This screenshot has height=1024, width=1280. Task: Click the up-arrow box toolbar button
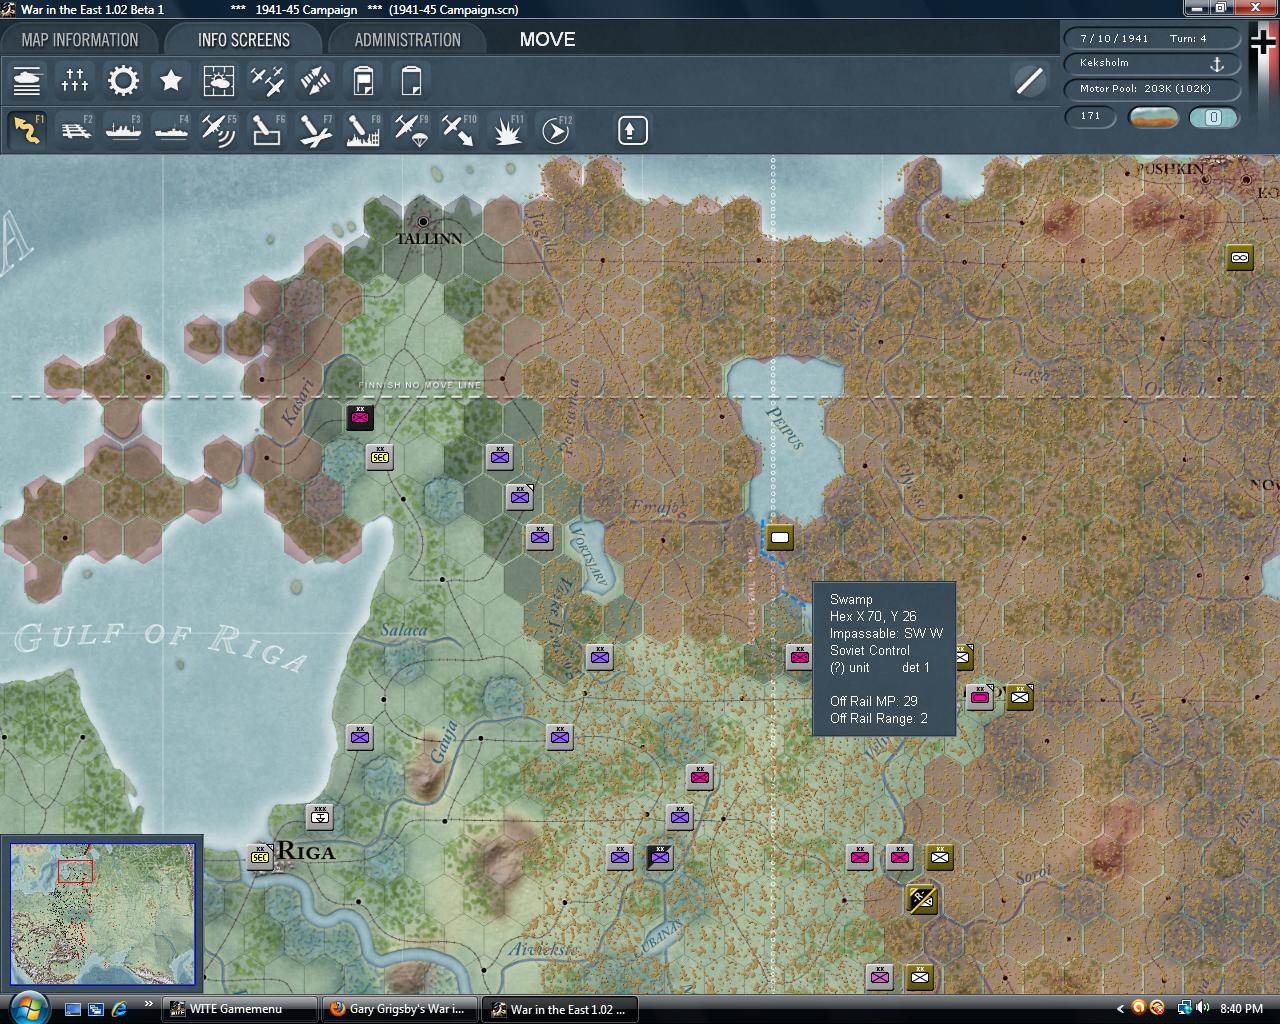(x=633, y=130)
